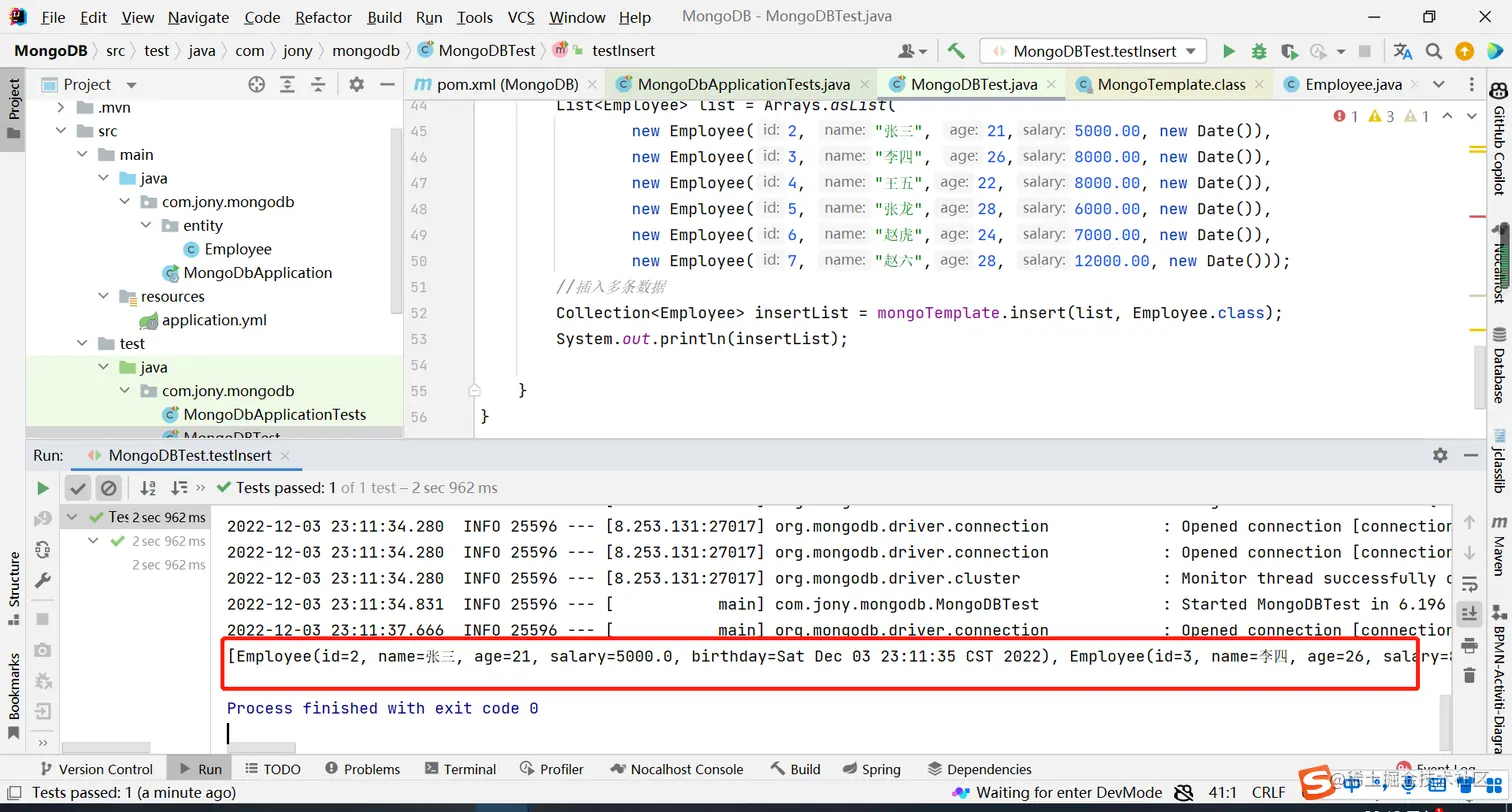Open the Dependencies tool window
This screenshot has height=812, width=1512.
(979, 769)
